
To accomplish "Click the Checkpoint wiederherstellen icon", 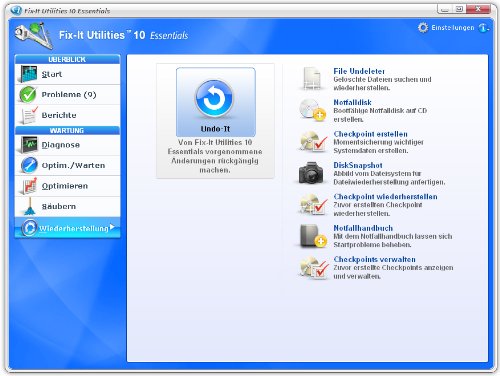I will (313, 204).
